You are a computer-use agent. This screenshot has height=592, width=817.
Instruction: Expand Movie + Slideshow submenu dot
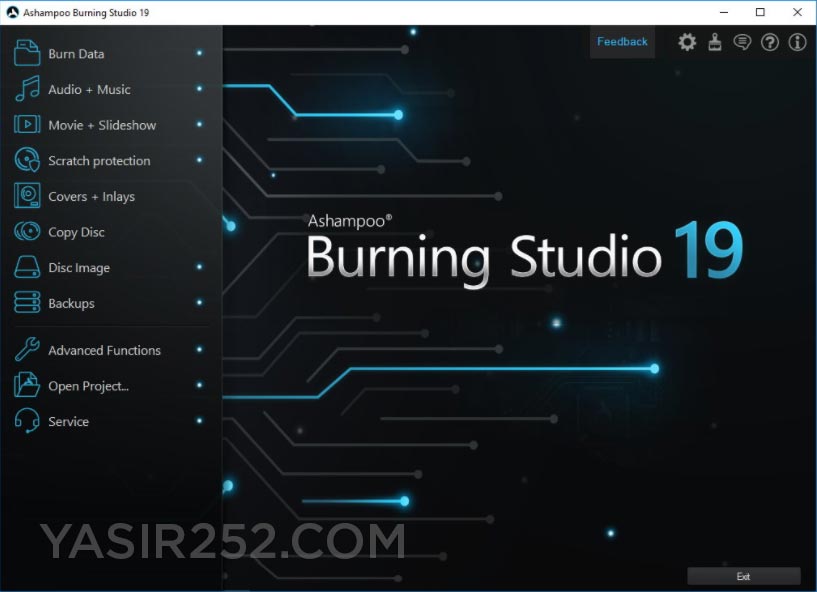pos(200,124)
